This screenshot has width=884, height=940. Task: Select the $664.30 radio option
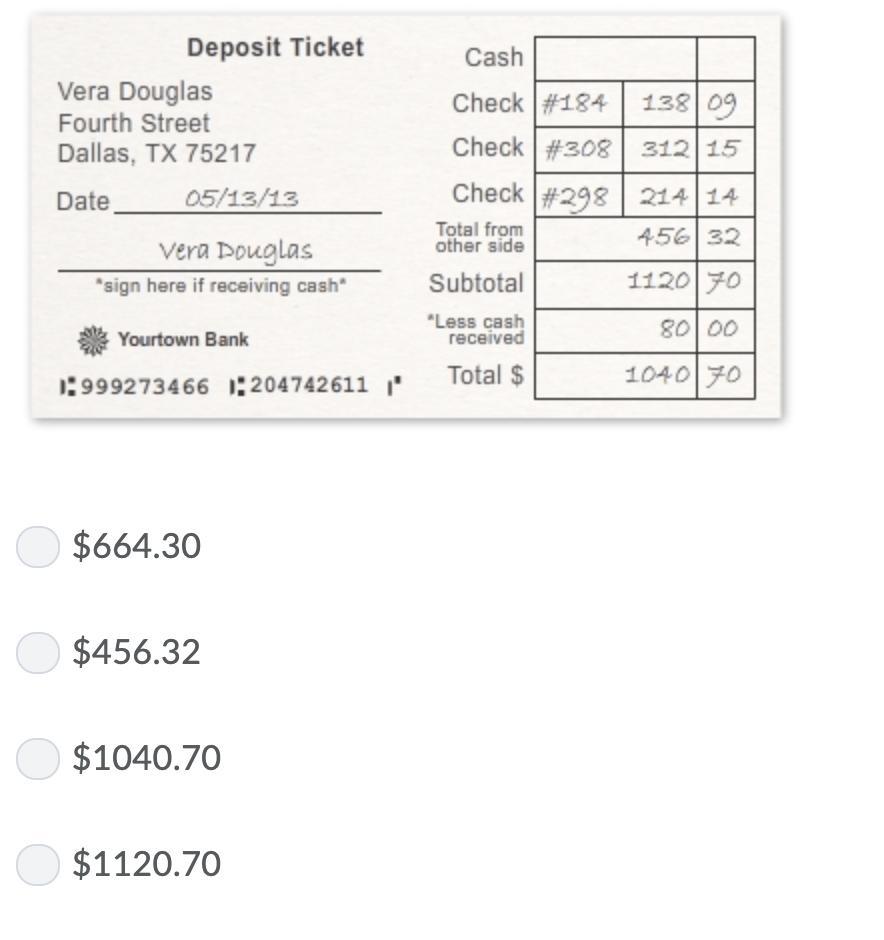coord(37,546)
